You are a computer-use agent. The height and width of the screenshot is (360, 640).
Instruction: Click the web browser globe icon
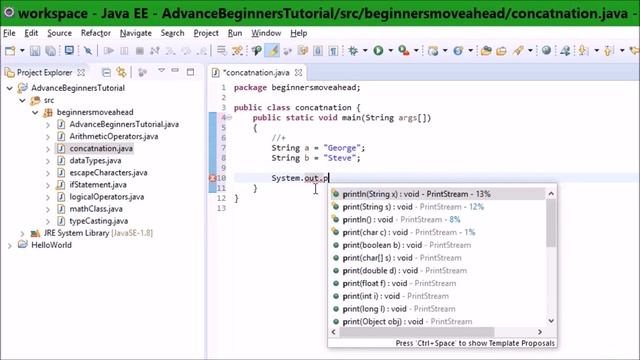[x=546, y=50]
